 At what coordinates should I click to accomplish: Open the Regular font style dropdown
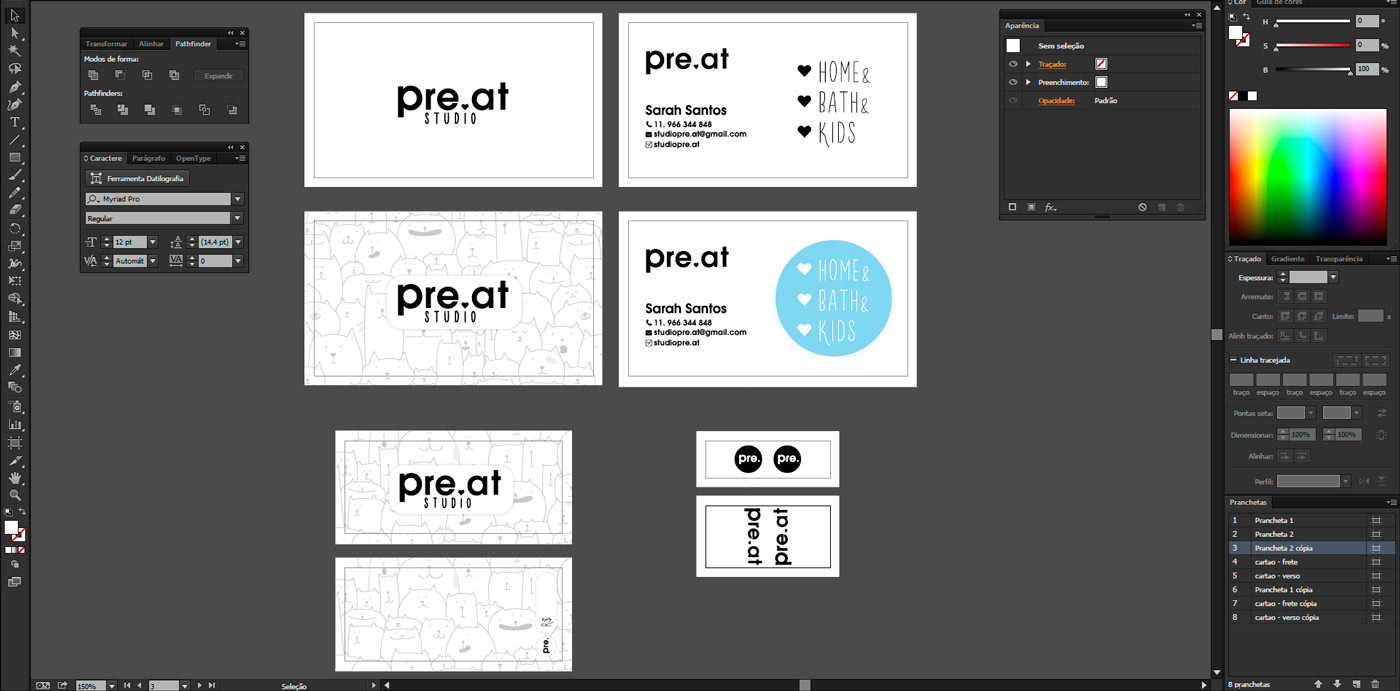click(x=238, y=218)
